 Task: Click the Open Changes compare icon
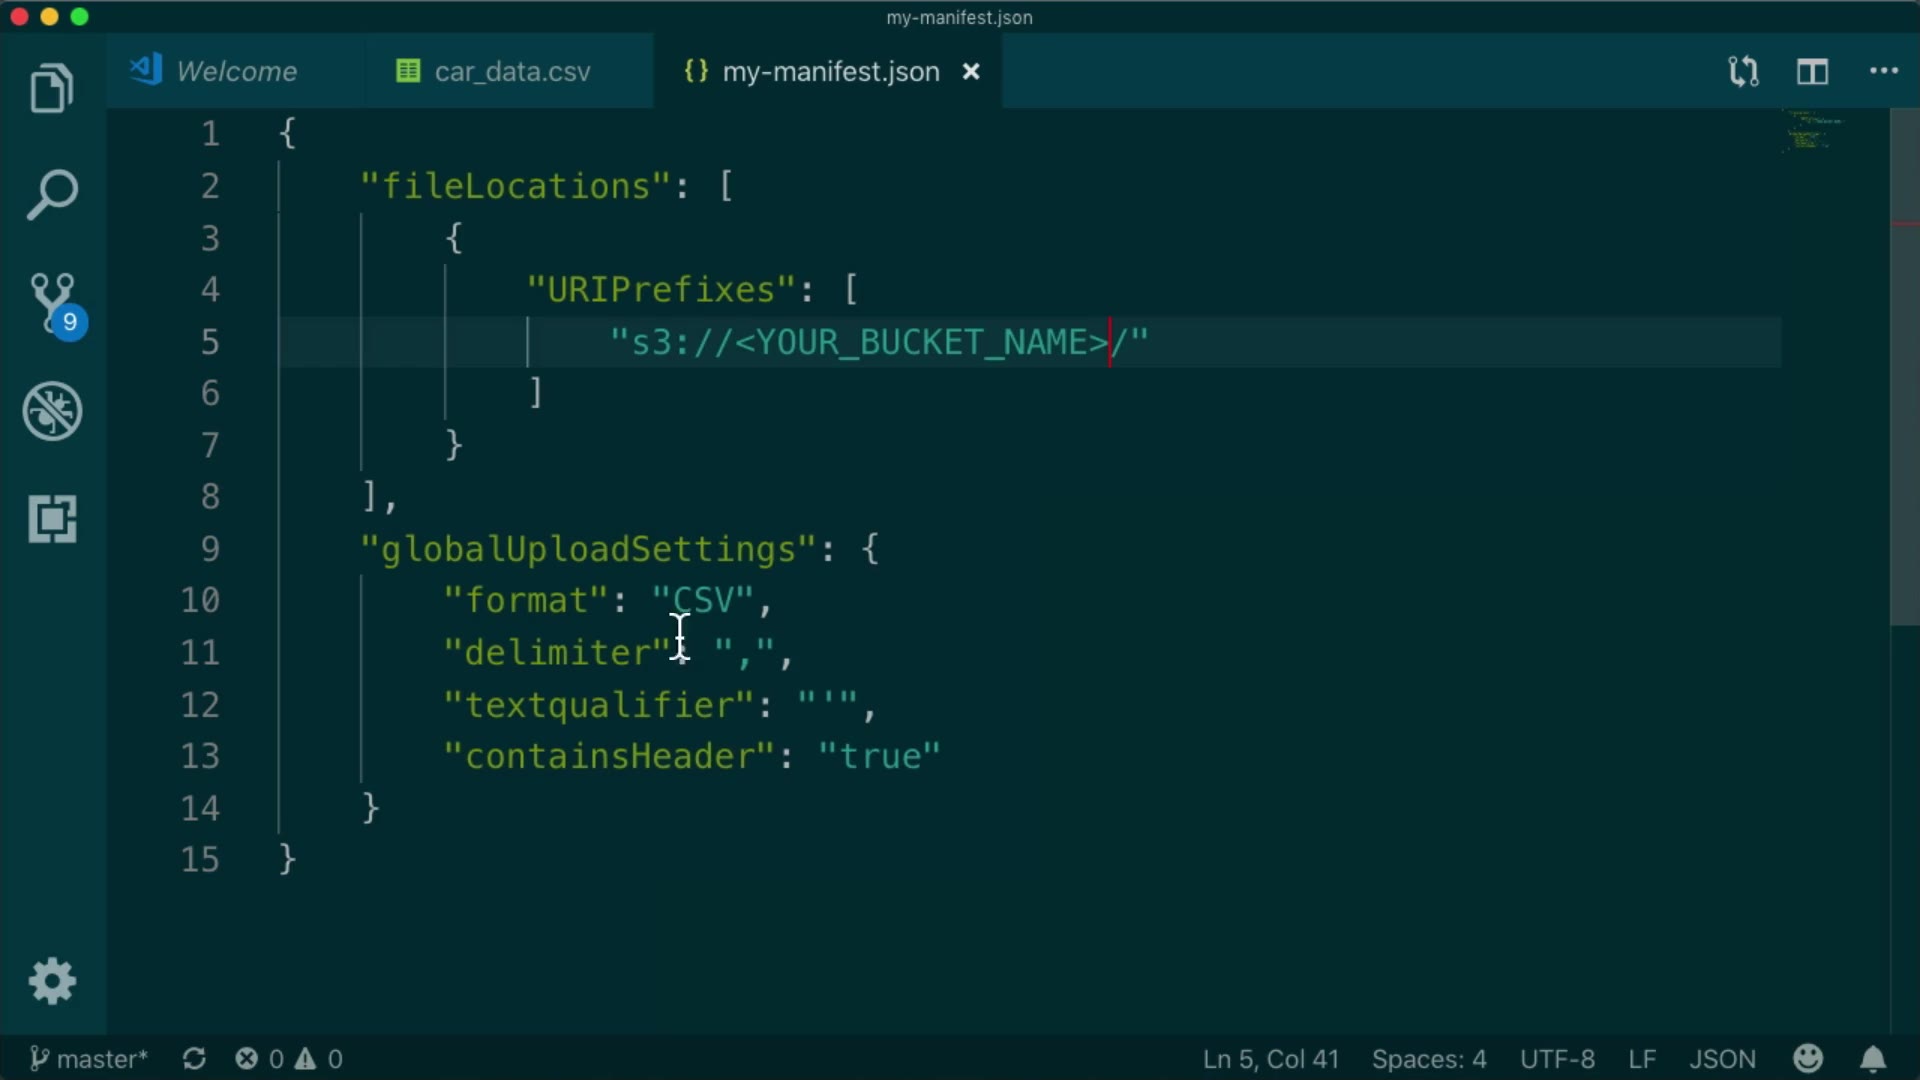point(1743,72)
